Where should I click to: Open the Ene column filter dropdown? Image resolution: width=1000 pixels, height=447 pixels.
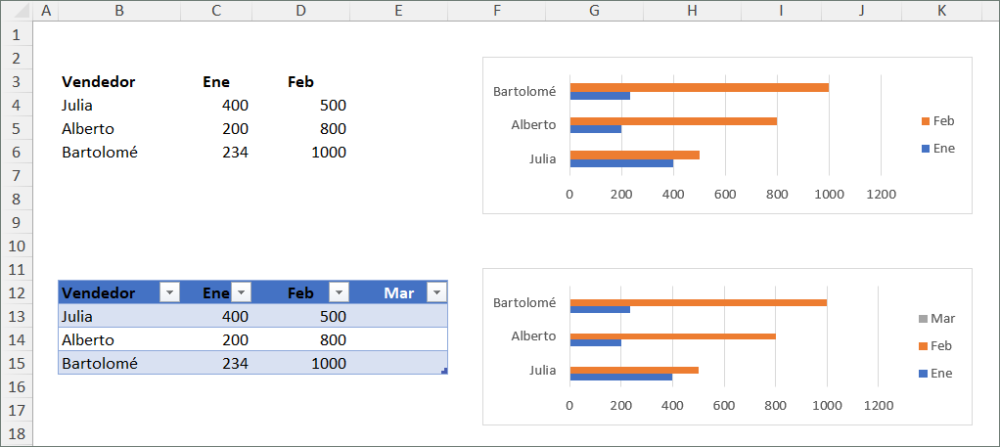pos(241,292)
